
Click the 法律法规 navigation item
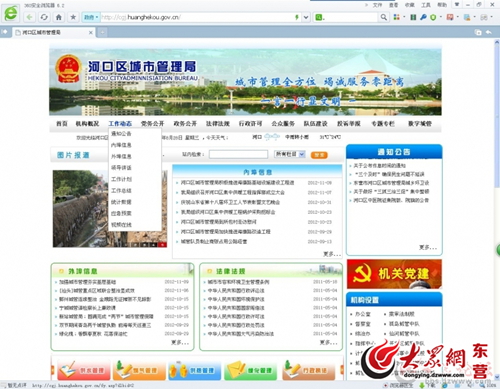click(x=218, y=124)
